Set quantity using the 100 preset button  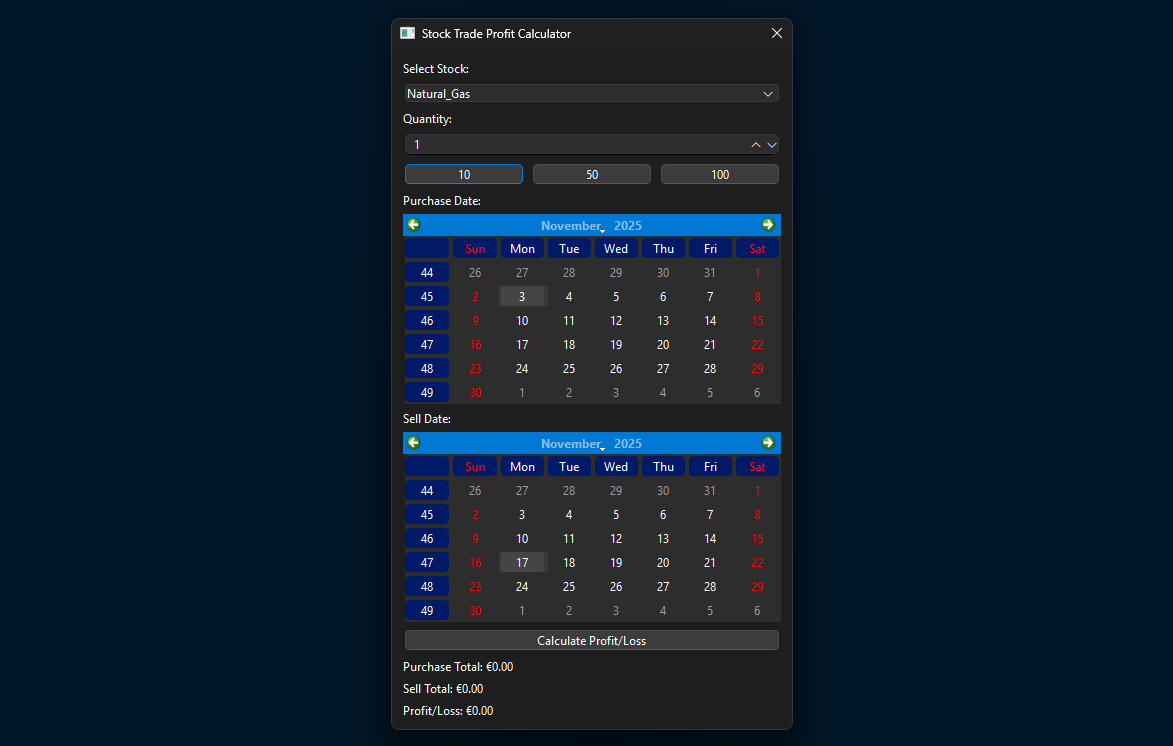pos(719,173)
